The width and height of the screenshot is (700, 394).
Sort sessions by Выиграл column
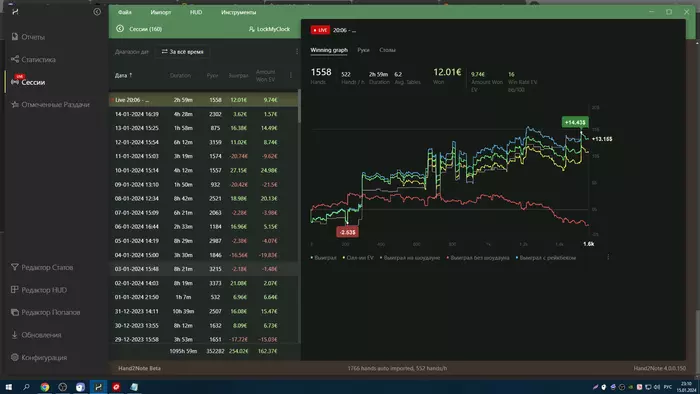pos(238,75)
